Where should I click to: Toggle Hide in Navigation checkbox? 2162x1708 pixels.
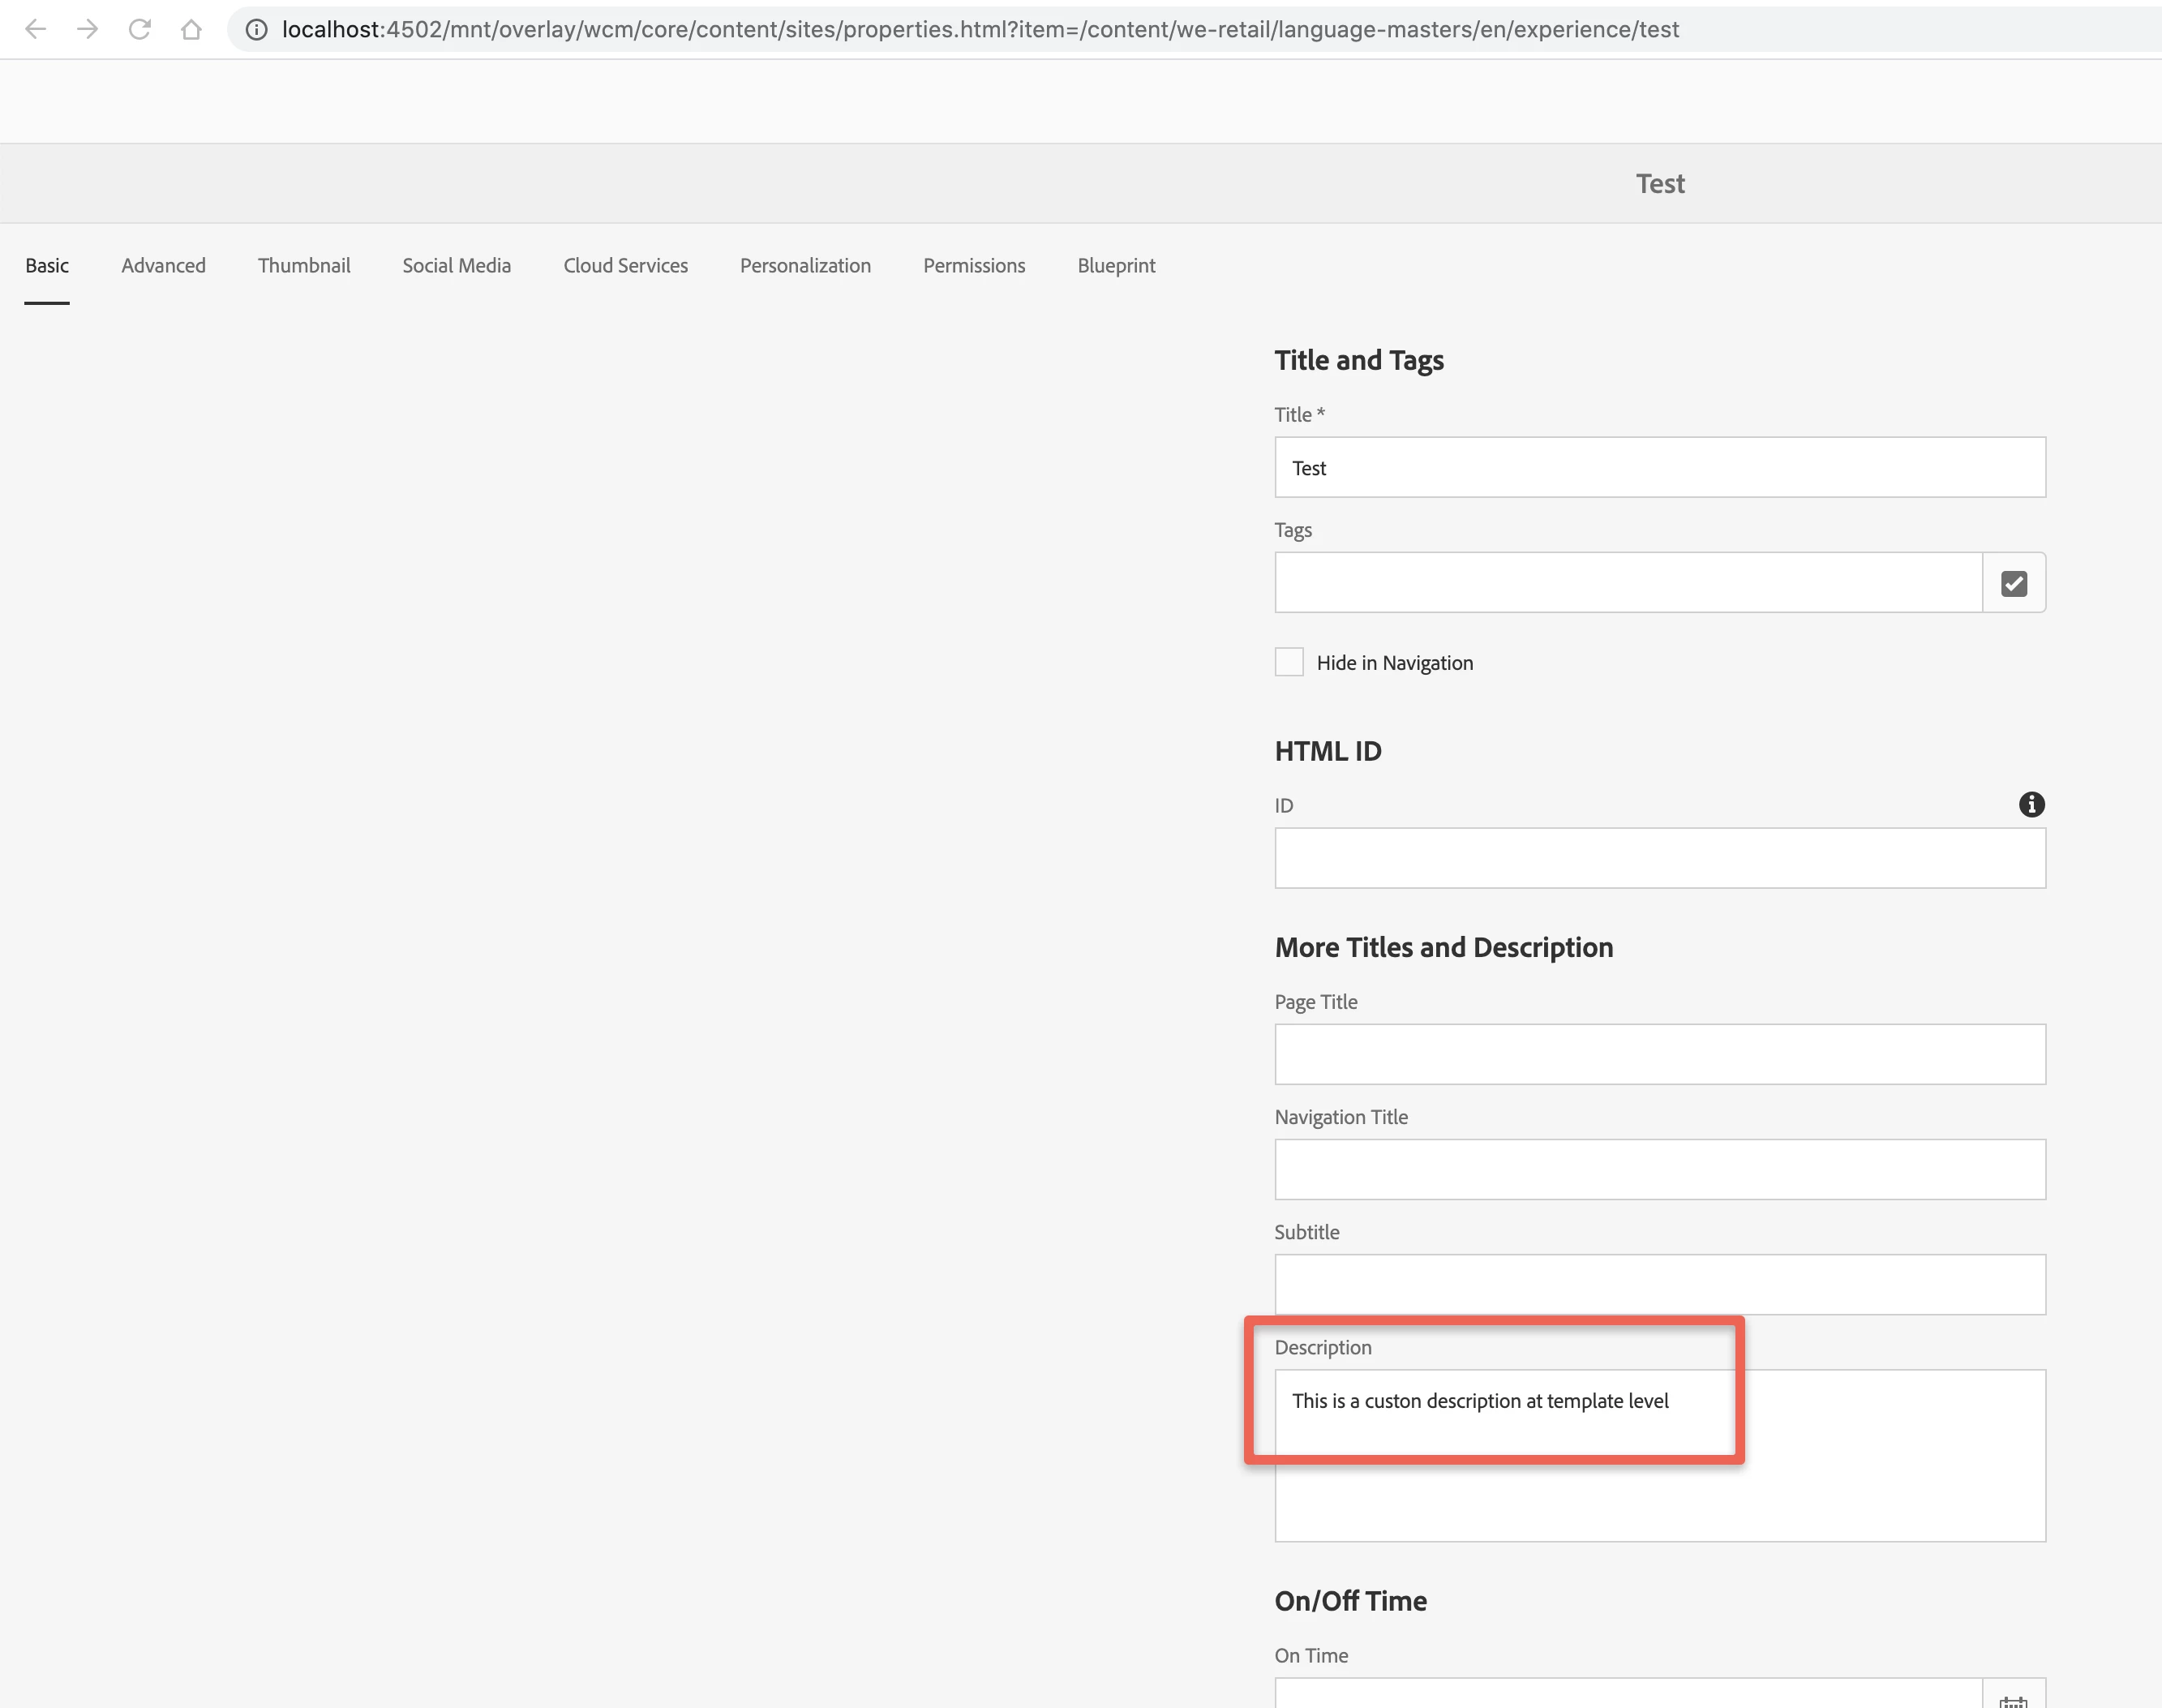[x=1289, y=662]
